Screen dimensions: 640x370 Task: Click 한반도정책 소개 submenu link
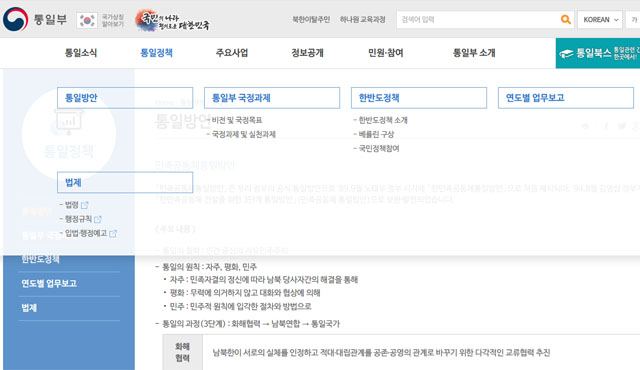click(x=383, y=120)
